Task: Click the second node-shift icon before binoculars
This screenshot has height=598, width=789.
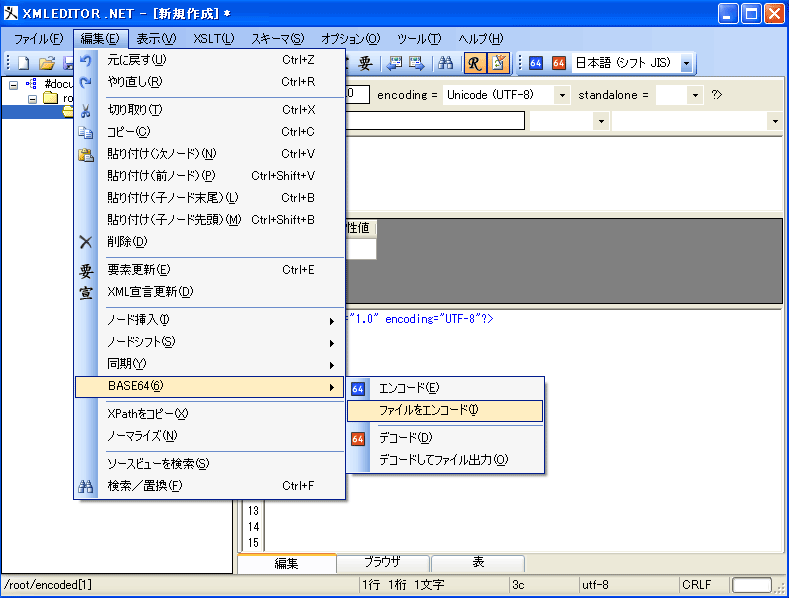Action: 417,63
